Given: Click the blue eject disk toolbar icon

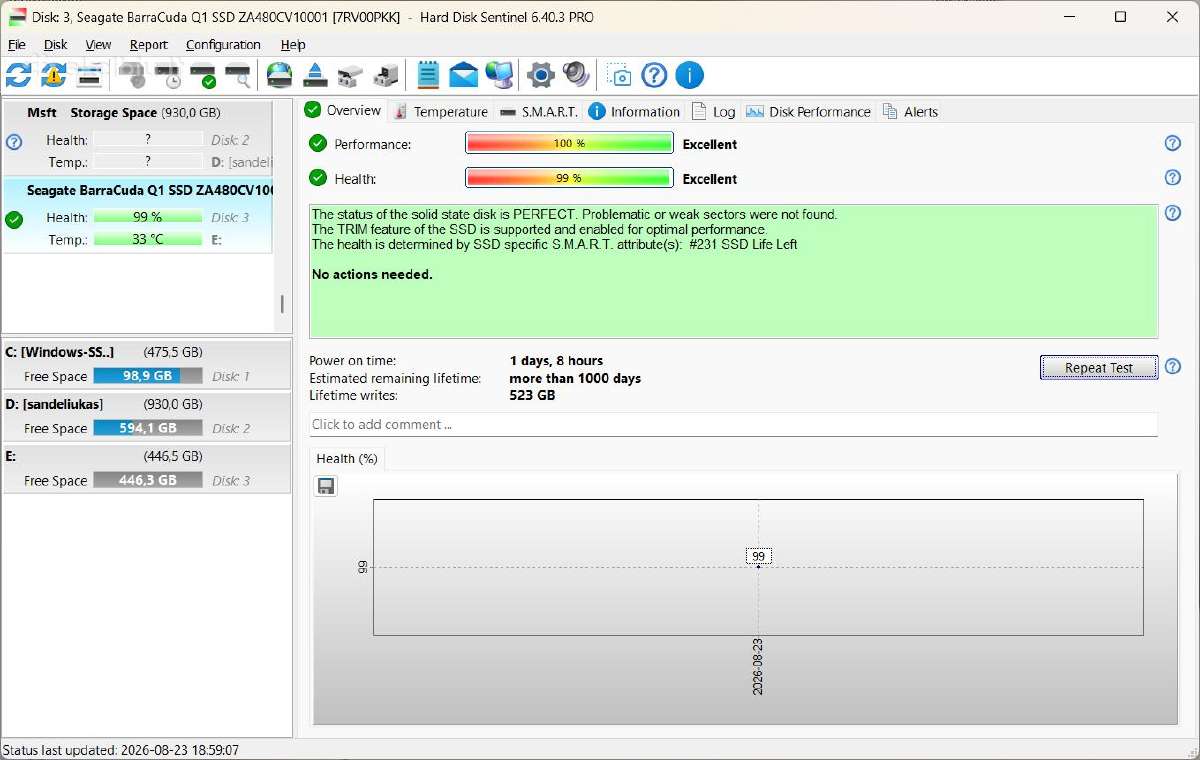Looking at the screenshot, I should click(x=315, y=75).
